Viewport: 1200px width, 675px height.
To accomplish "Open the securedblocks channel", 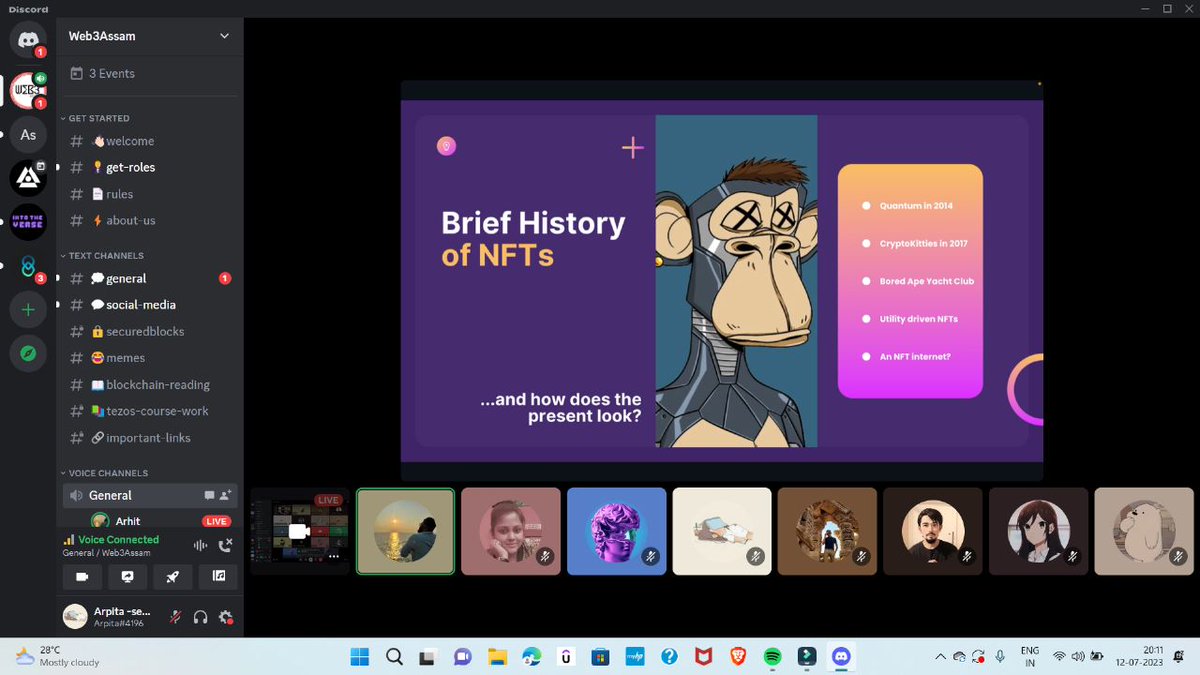I will 150,332.
